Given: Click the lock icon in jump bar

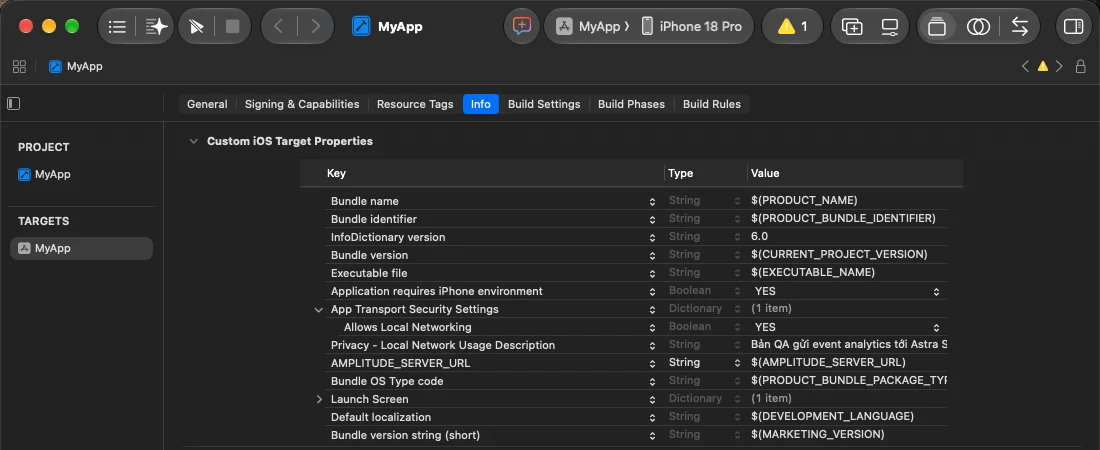Looking at the screenshot, I should 1081,67.
